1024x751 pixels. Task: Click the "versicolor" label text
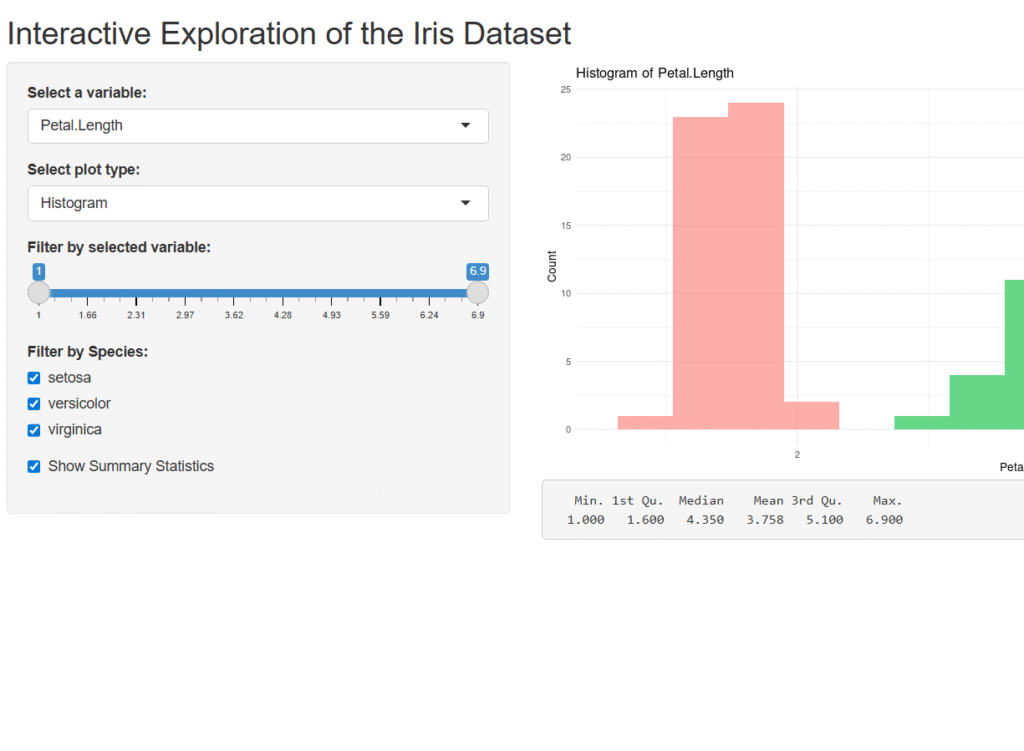[79, 404]
